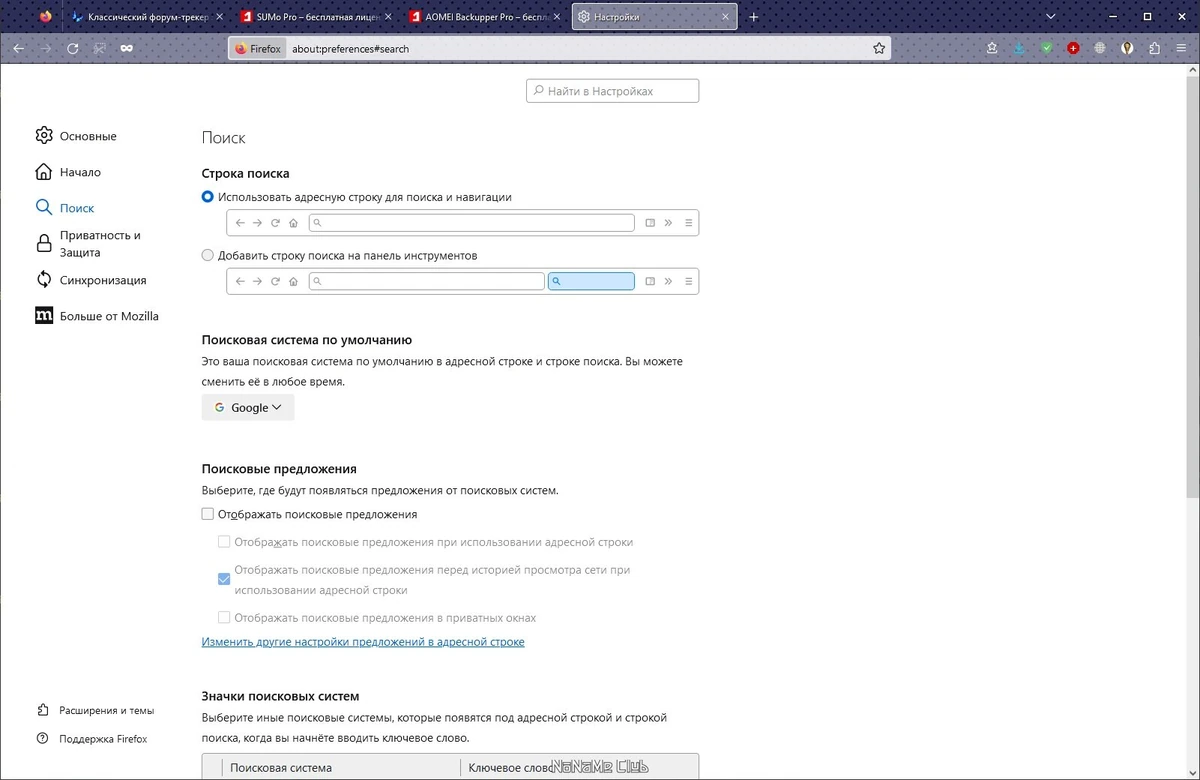Viewport: 1200px width, 780px height.
Task: Open Основные settings with the gear icon
Action: [x=44, y=135]
